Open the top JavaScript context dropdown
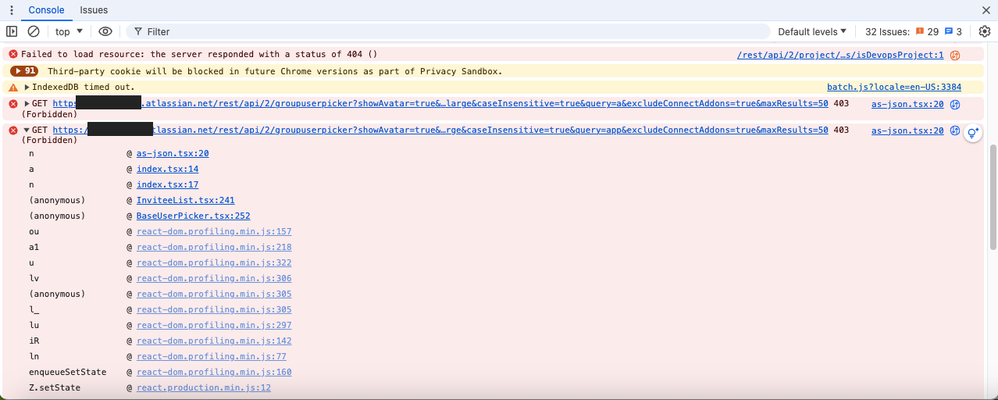Screen dimensions: 998x400 (x=69, y=31)
